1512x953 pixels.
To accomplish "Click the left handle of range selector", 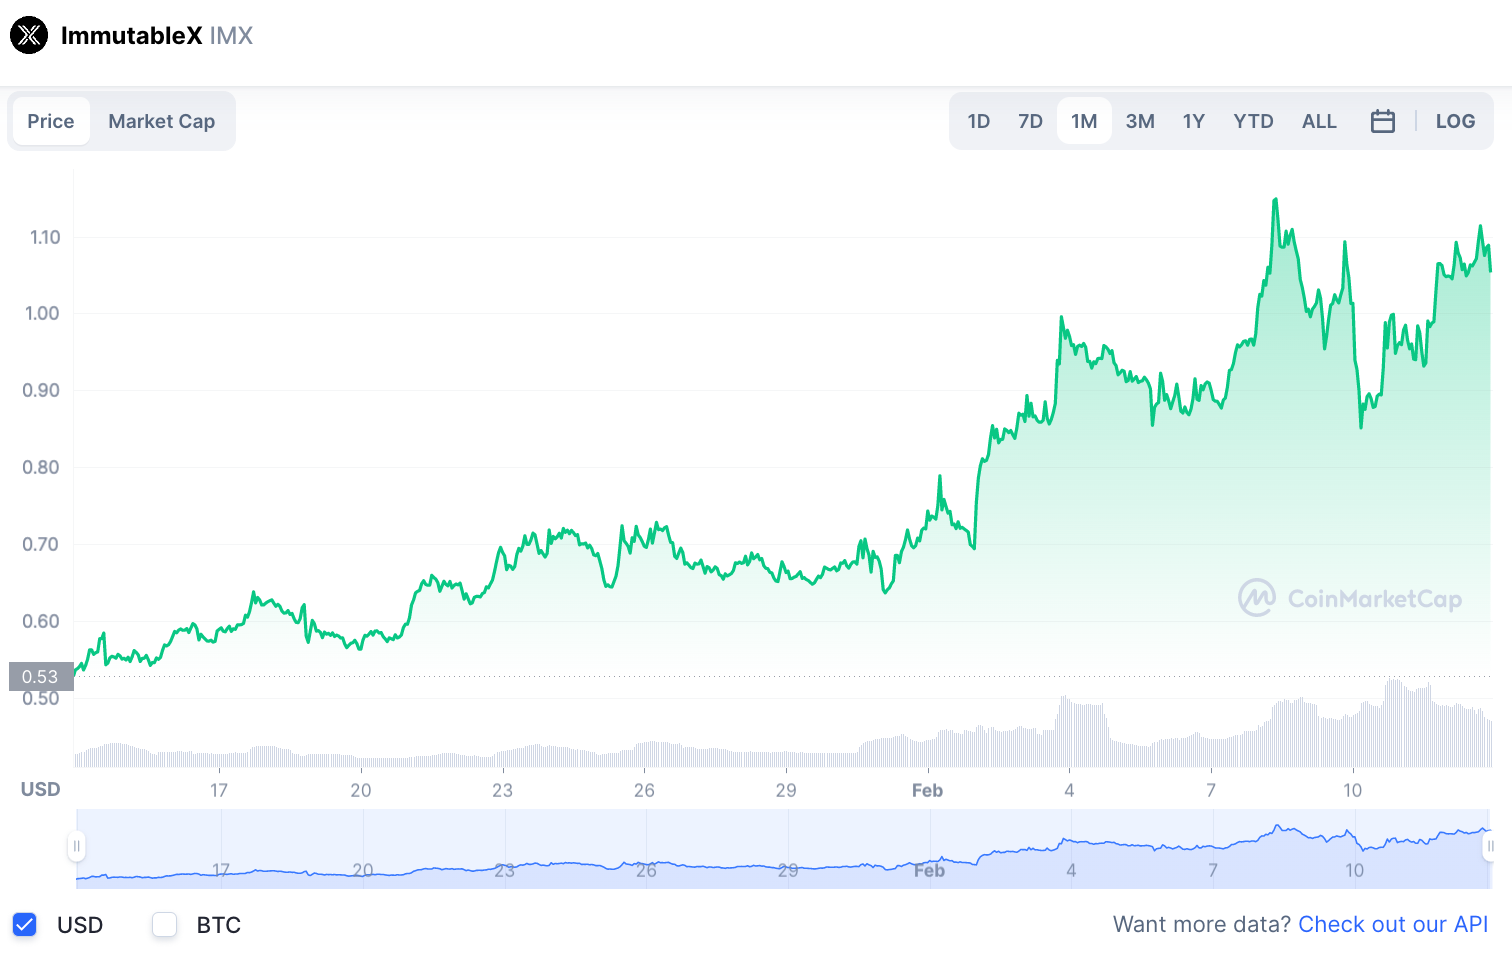I will click(x=78, y=846).
